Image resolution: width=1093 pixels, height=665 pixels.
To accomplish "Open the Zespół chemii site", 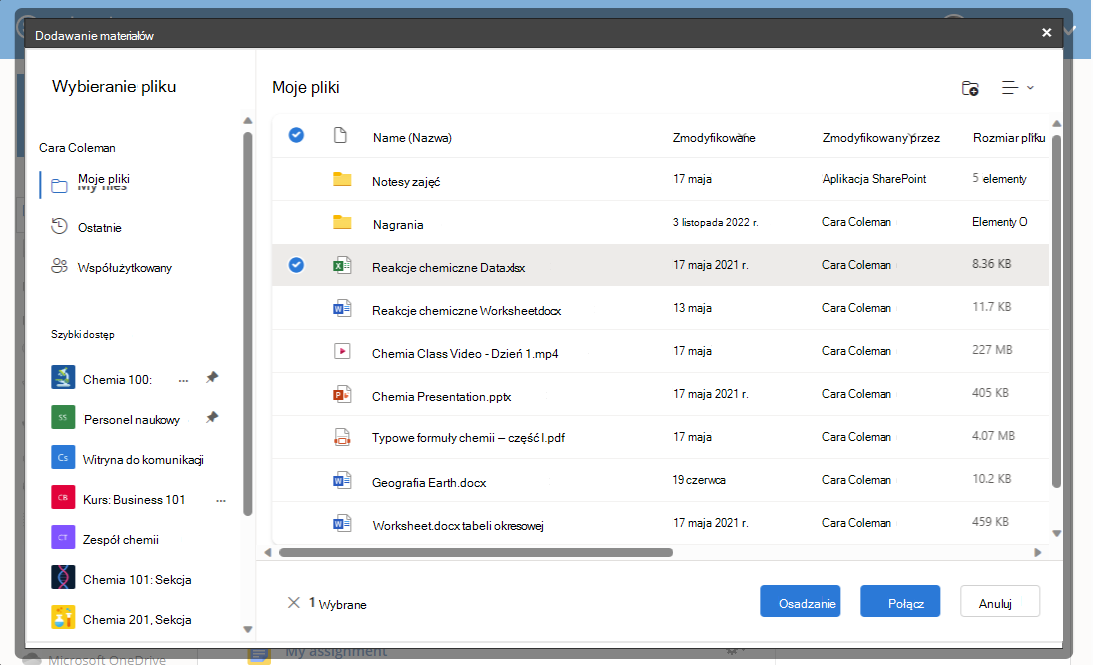I will 121,540.
